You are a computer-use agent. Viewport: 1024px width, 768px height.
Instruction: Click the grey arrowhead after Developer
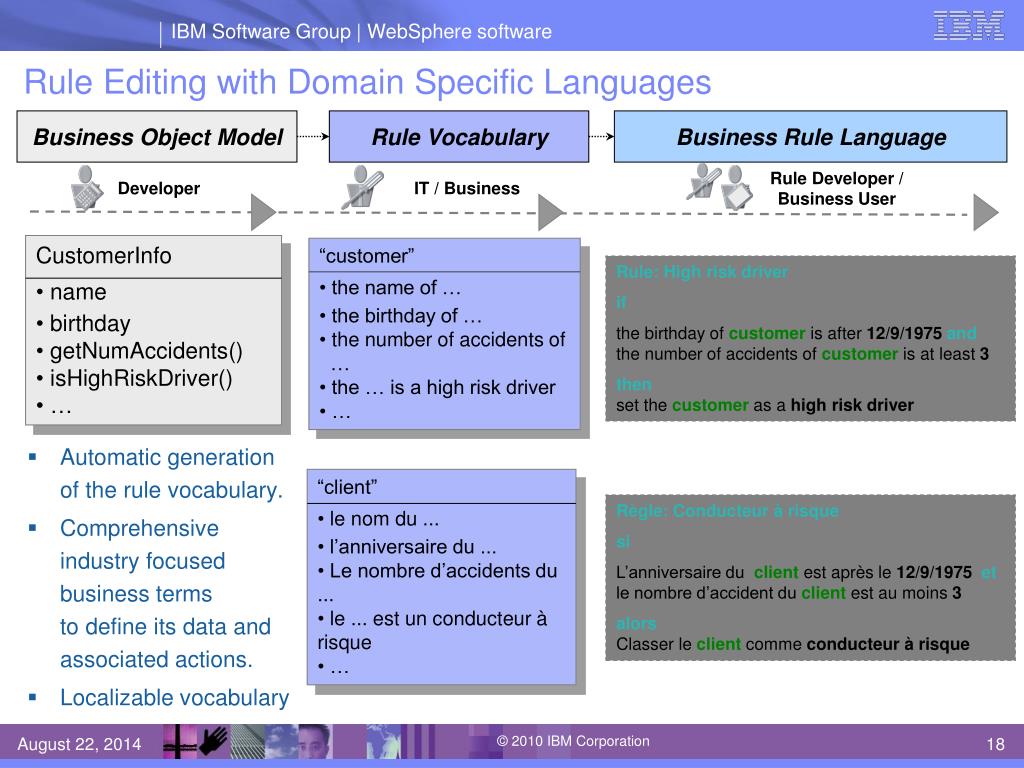pyautogui.click(x=264, y=212)
